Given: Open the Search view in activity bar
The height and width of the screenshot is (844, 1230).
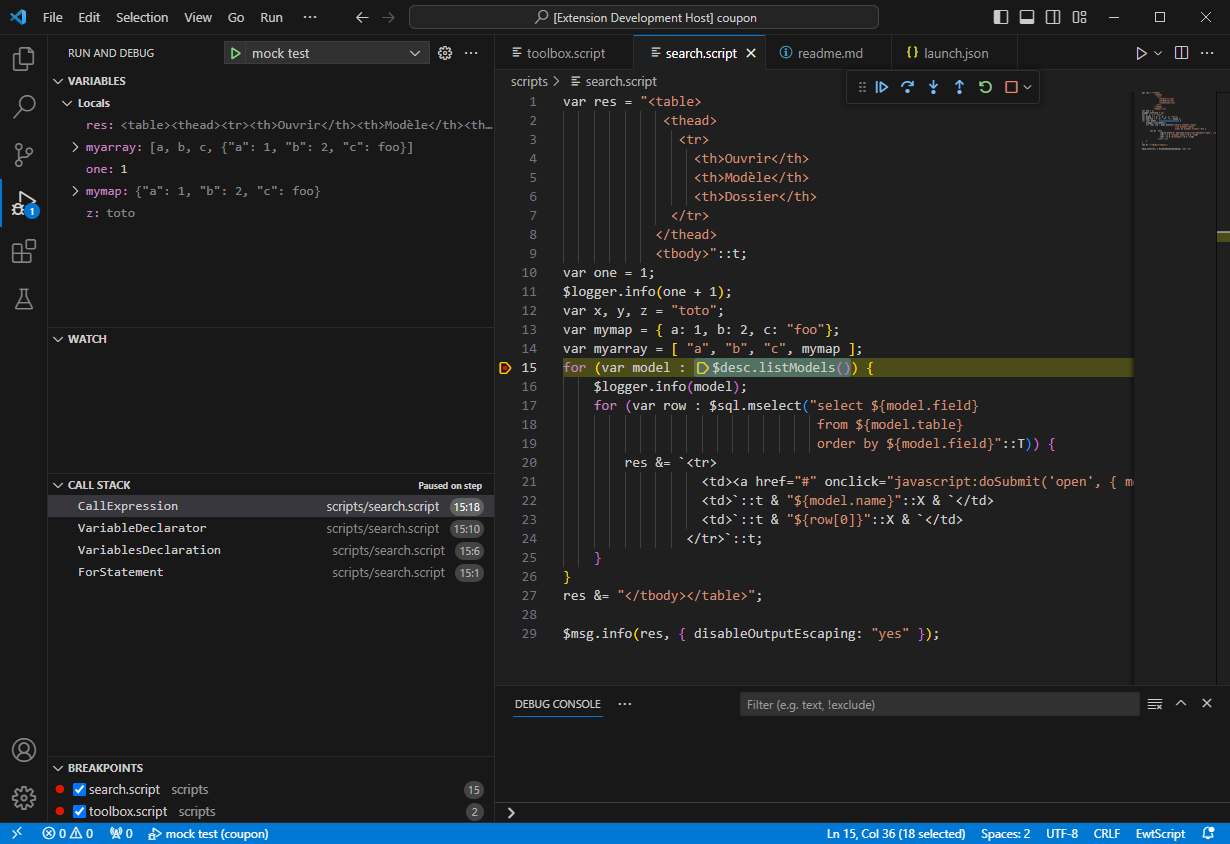Looking at the screenshot, I should click(x=23, y=107).
